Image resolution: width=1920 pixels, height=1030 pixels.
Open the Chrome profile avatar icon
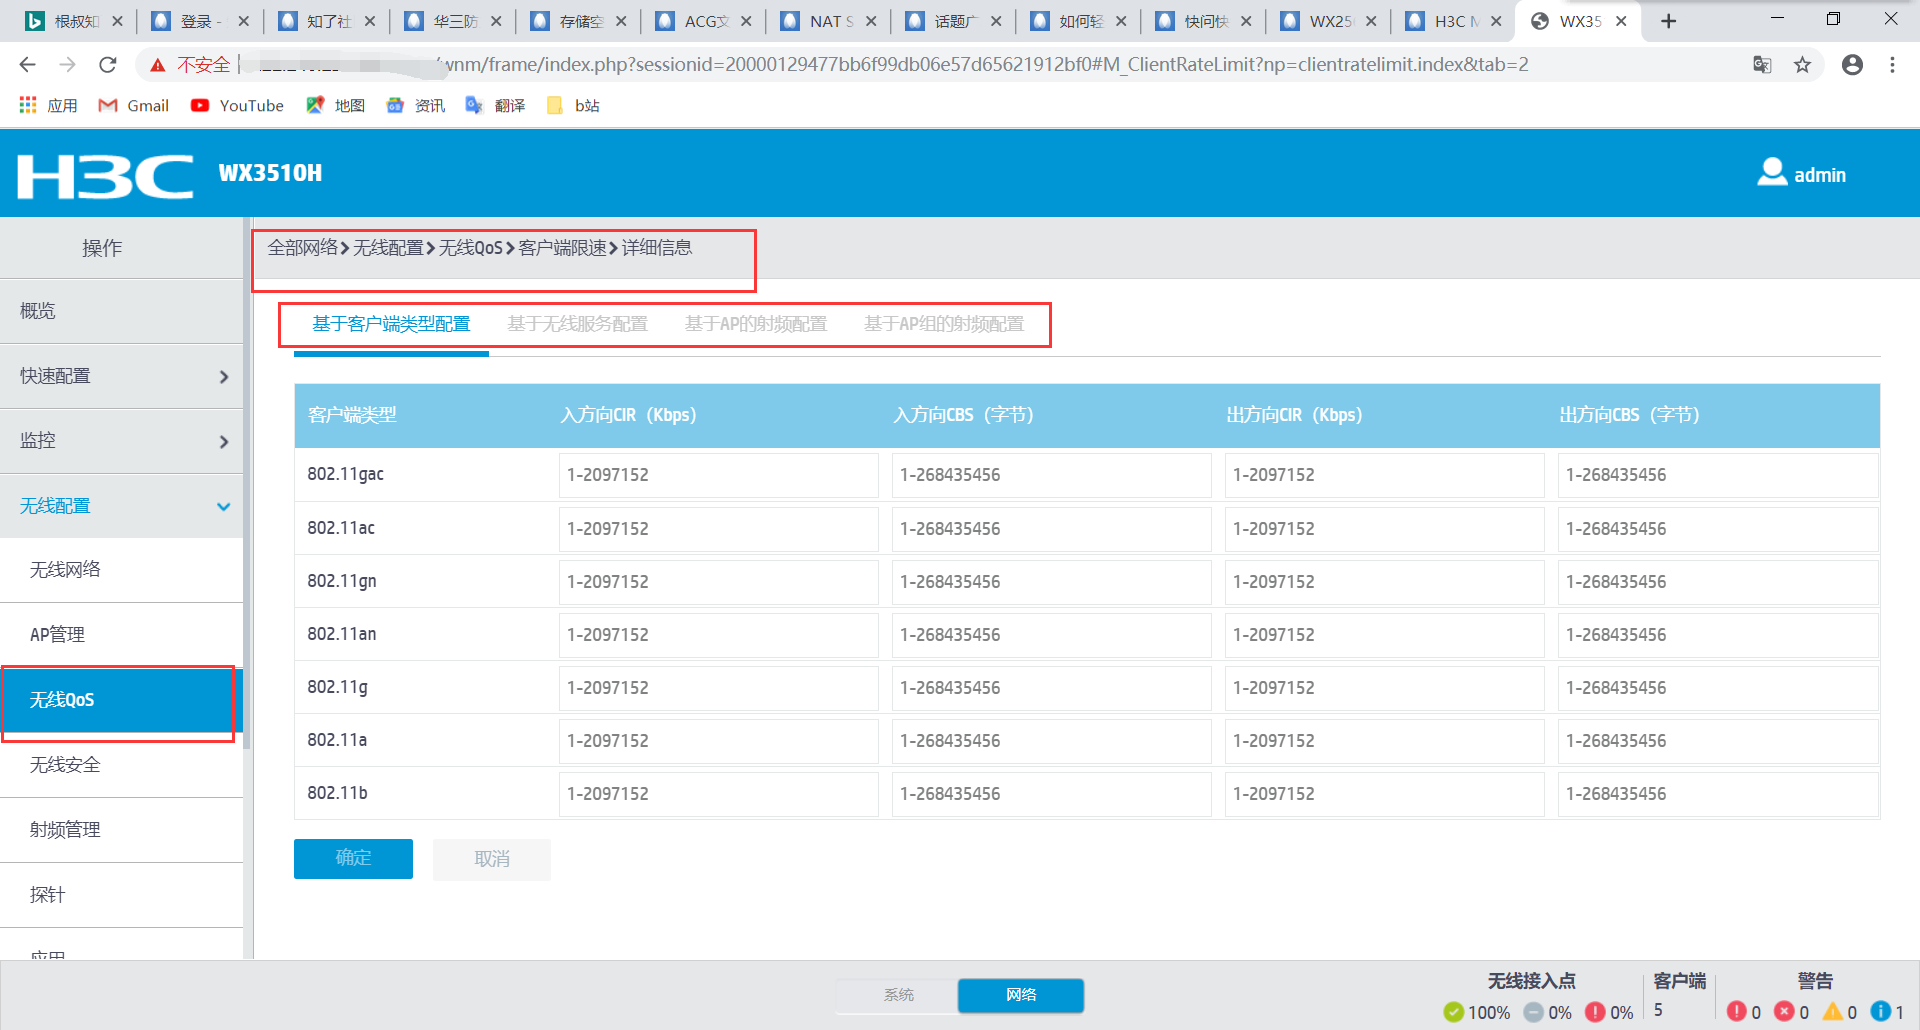(x=1852, y=65)
